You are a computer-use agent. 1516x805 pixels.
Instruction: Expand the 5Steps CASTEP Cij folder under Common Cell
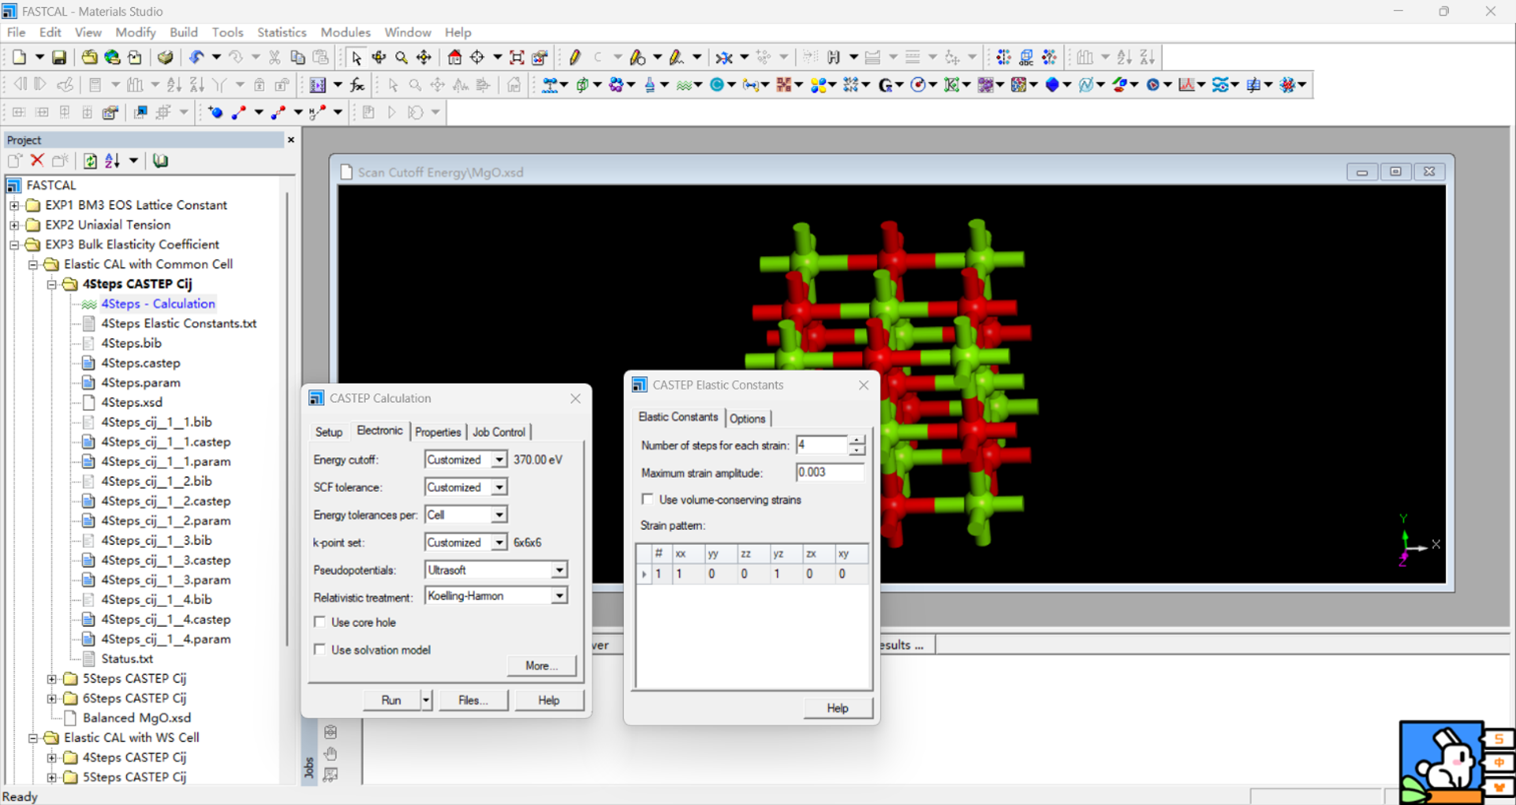52,679
